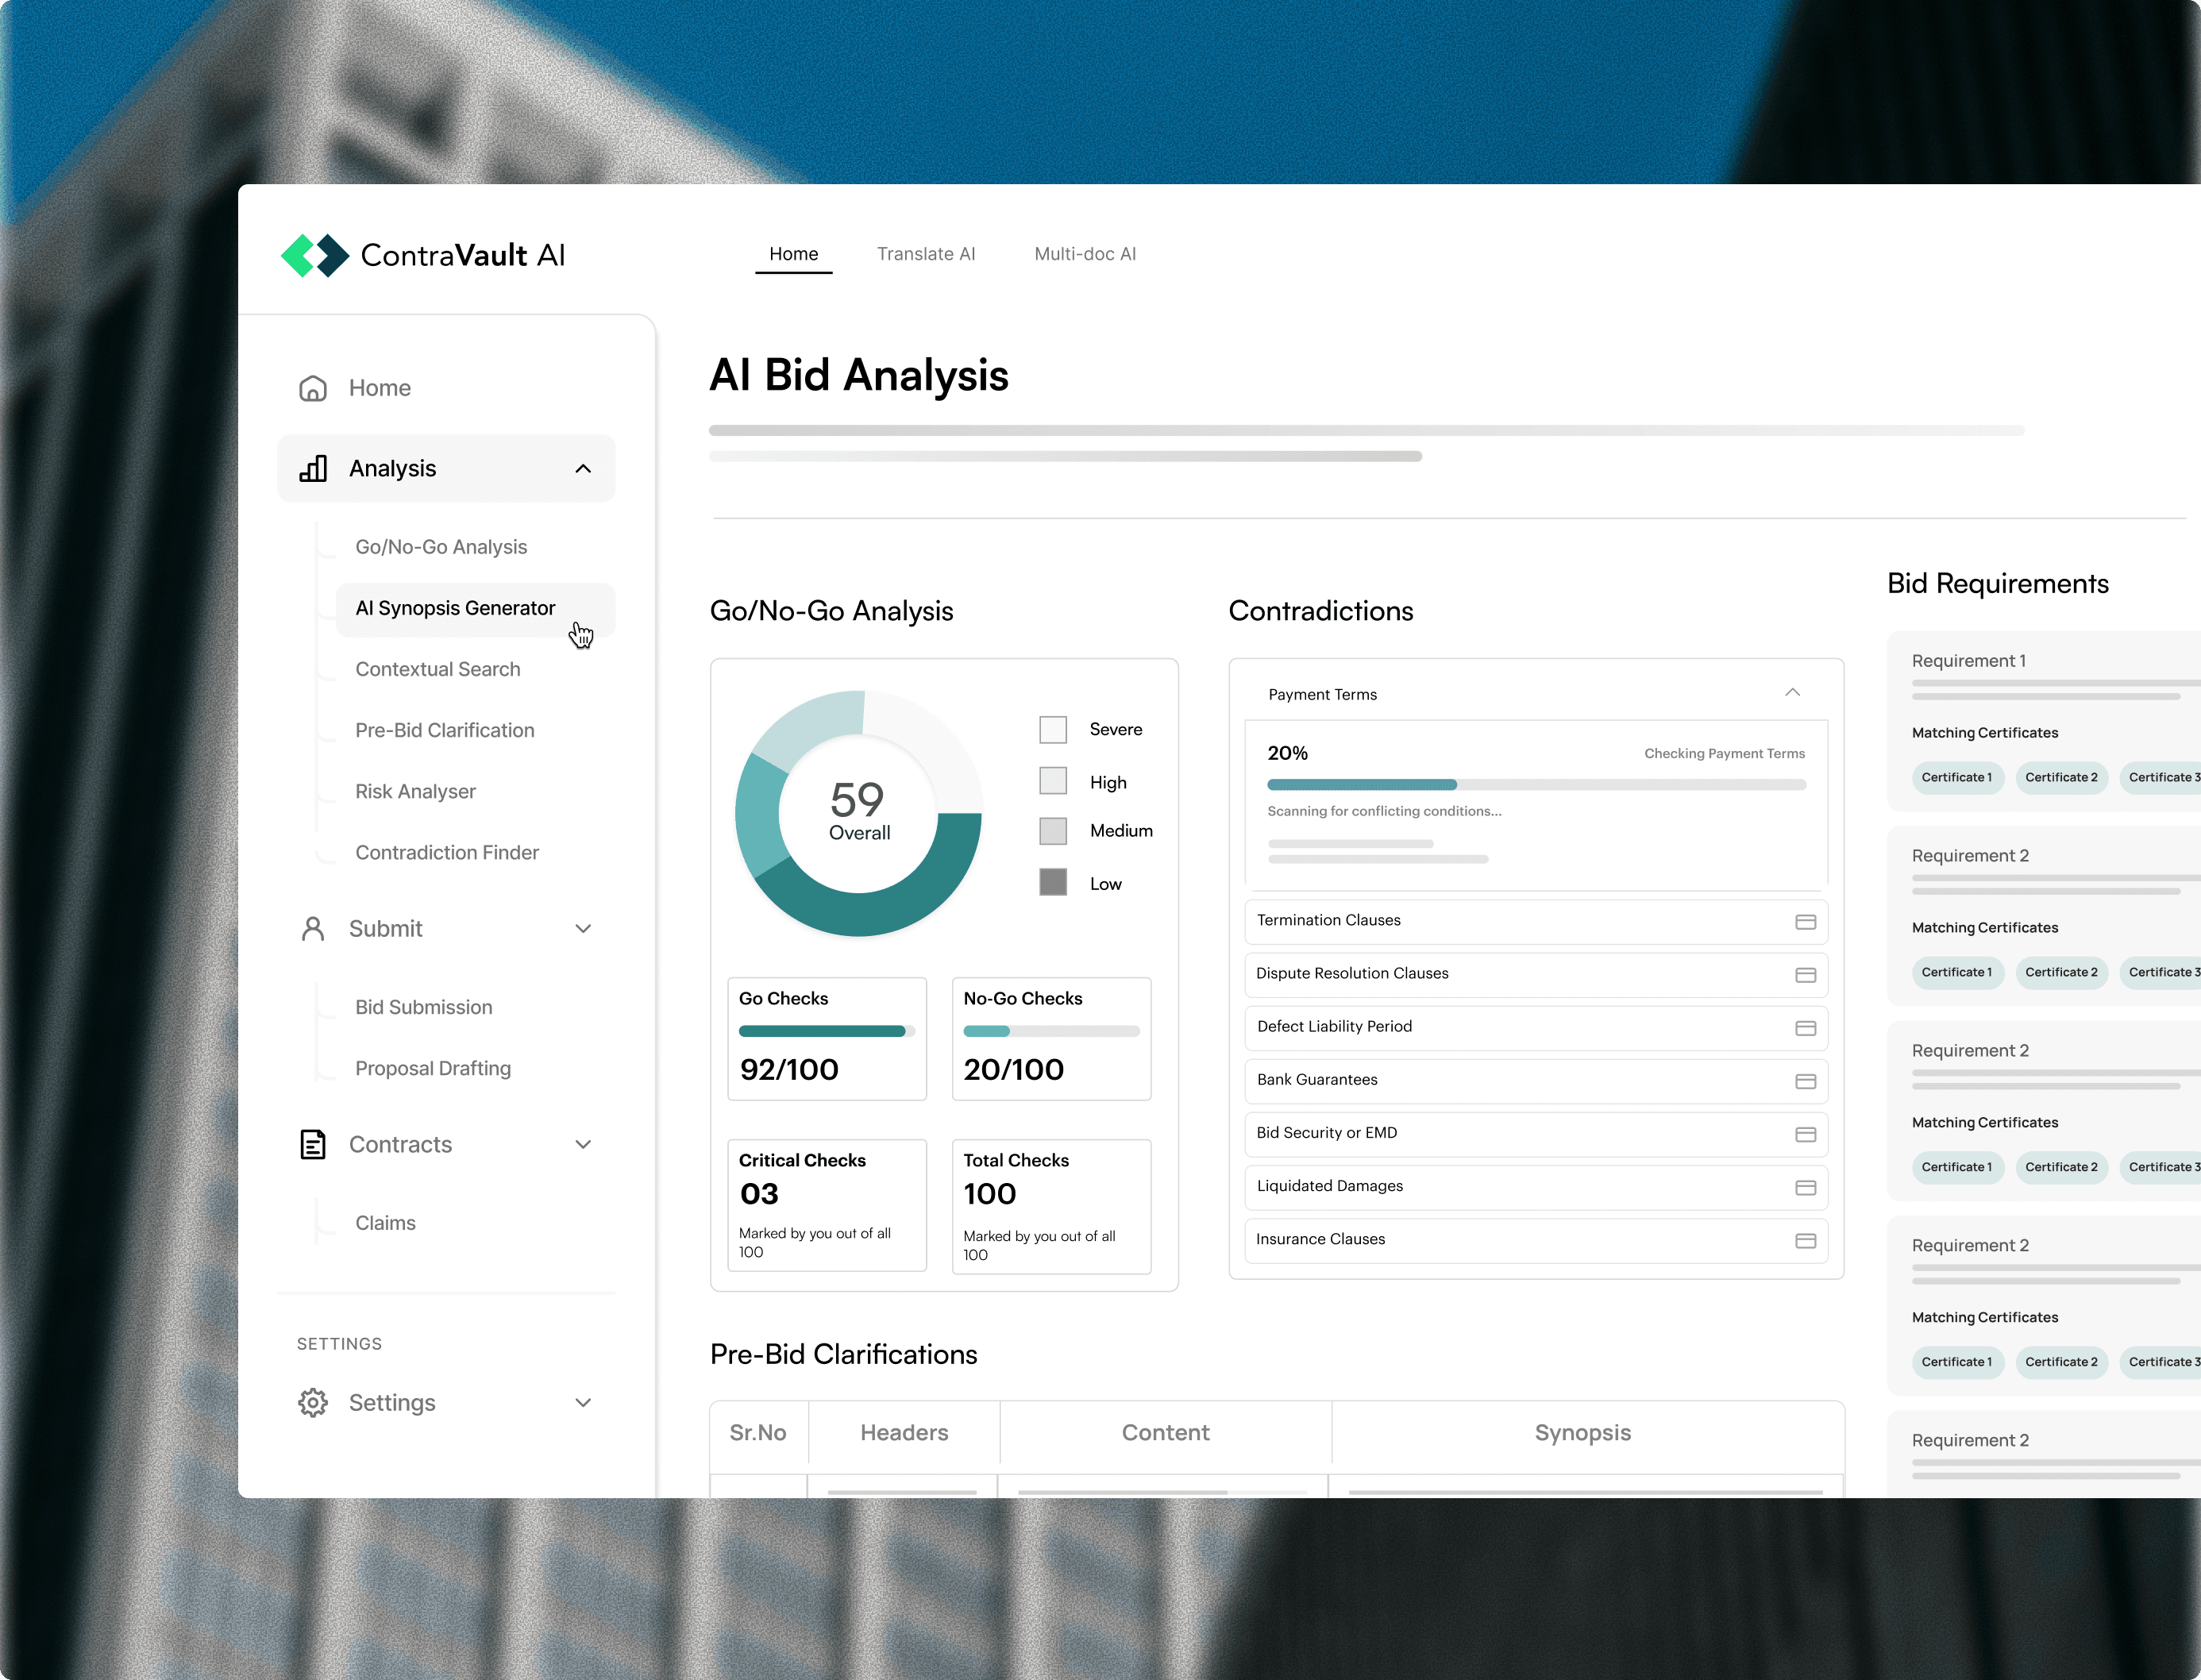Switch to the Translate AI tab
The image size is (2201, 1680).
[x=926, y=254]
